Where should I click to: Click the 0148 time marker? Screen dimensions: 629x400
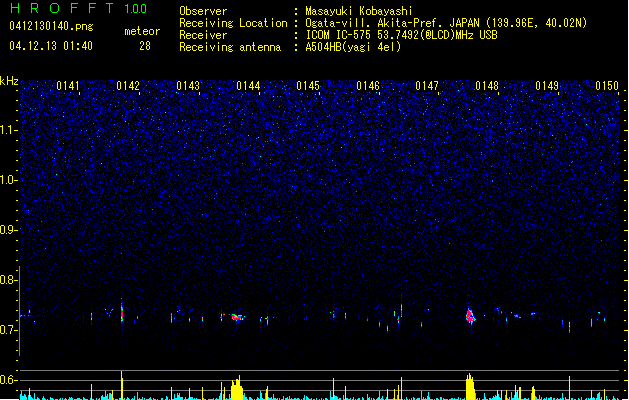click(487, 86)
